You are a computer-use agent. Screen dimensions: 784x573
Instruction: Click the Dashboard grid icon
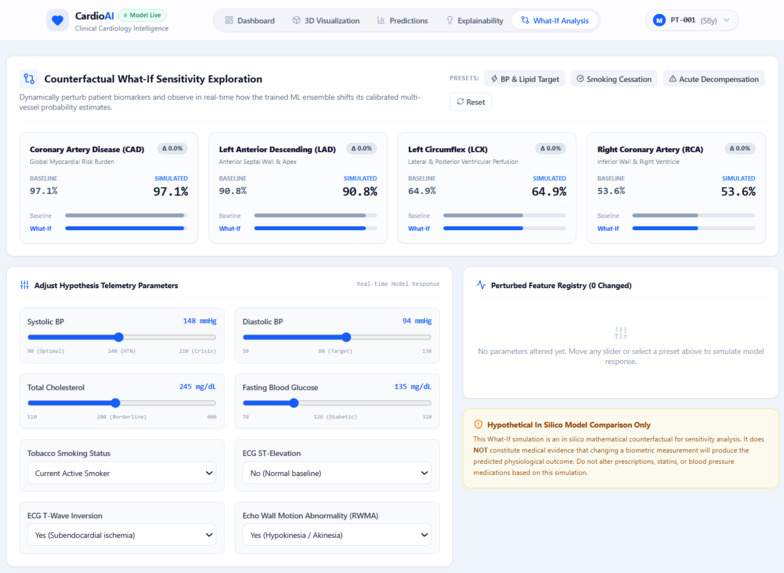pyautogui.click(x=229, y=20)
